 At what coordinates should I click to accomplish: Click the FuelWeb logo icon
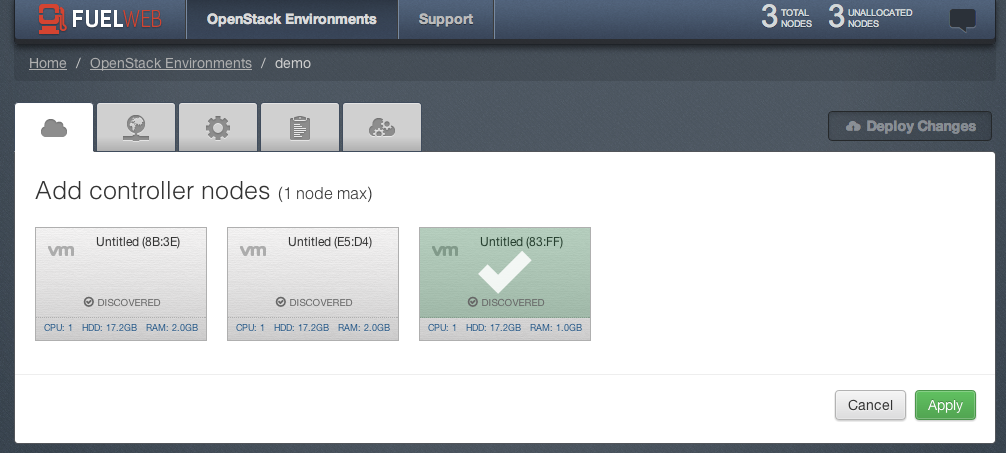52,19
